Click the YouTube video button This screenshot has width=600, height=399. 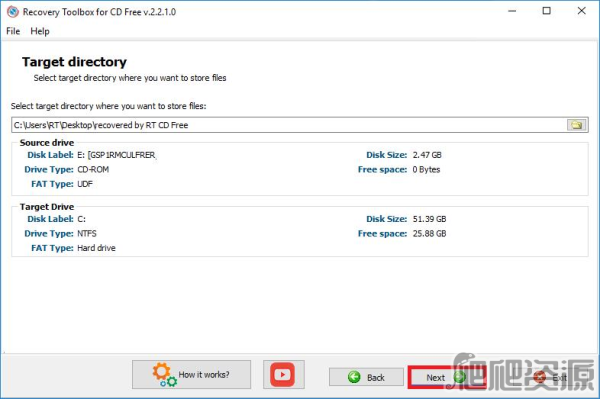click(284, 375)
